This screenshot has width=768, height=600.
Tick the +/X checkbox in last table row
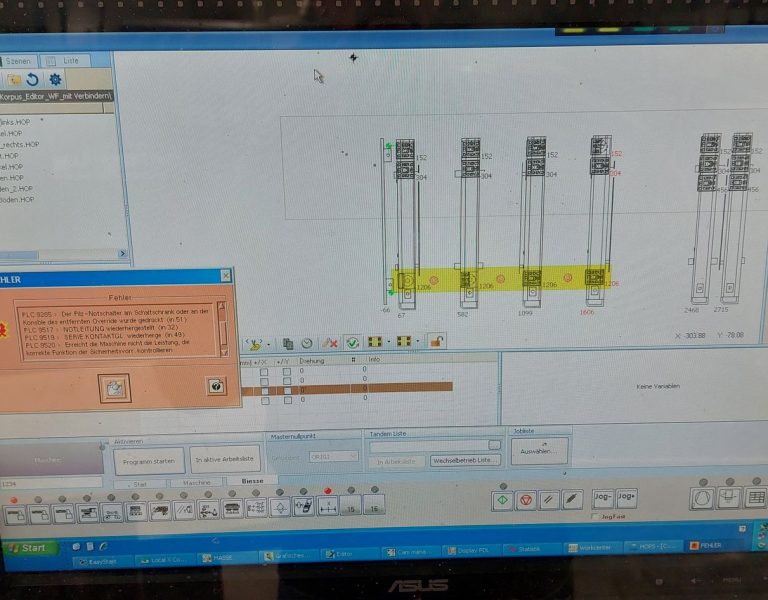tap(265, 401)
